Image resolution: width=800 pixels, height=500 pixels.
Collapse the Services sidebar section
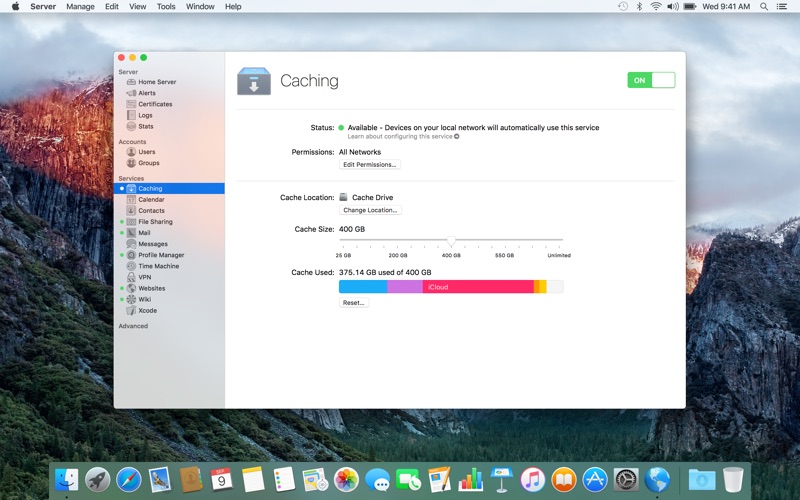[131, 178]
